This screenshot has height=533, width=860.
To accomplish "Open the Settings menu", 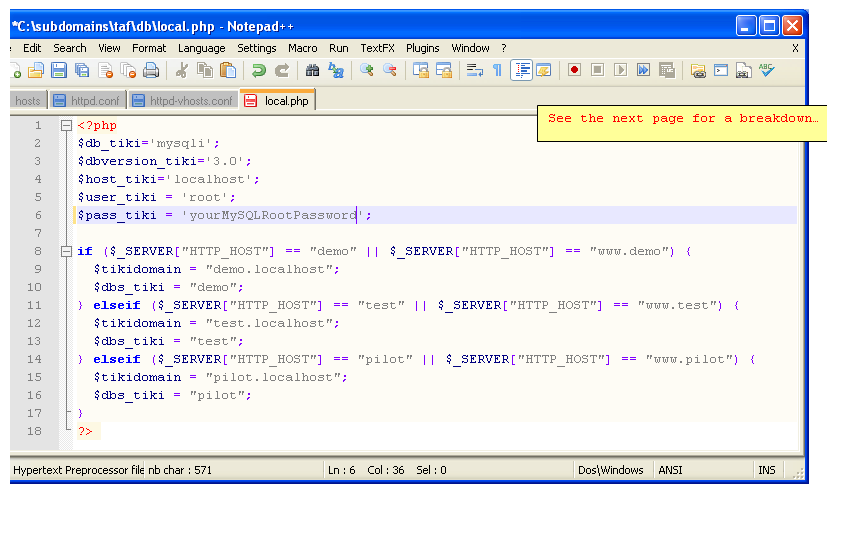I will (257, 48).
